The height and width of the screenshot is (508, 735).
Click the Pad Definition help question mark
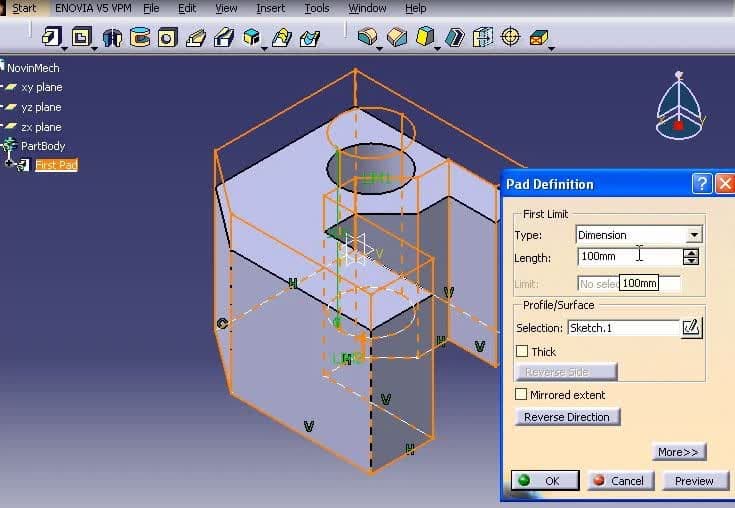702,184
